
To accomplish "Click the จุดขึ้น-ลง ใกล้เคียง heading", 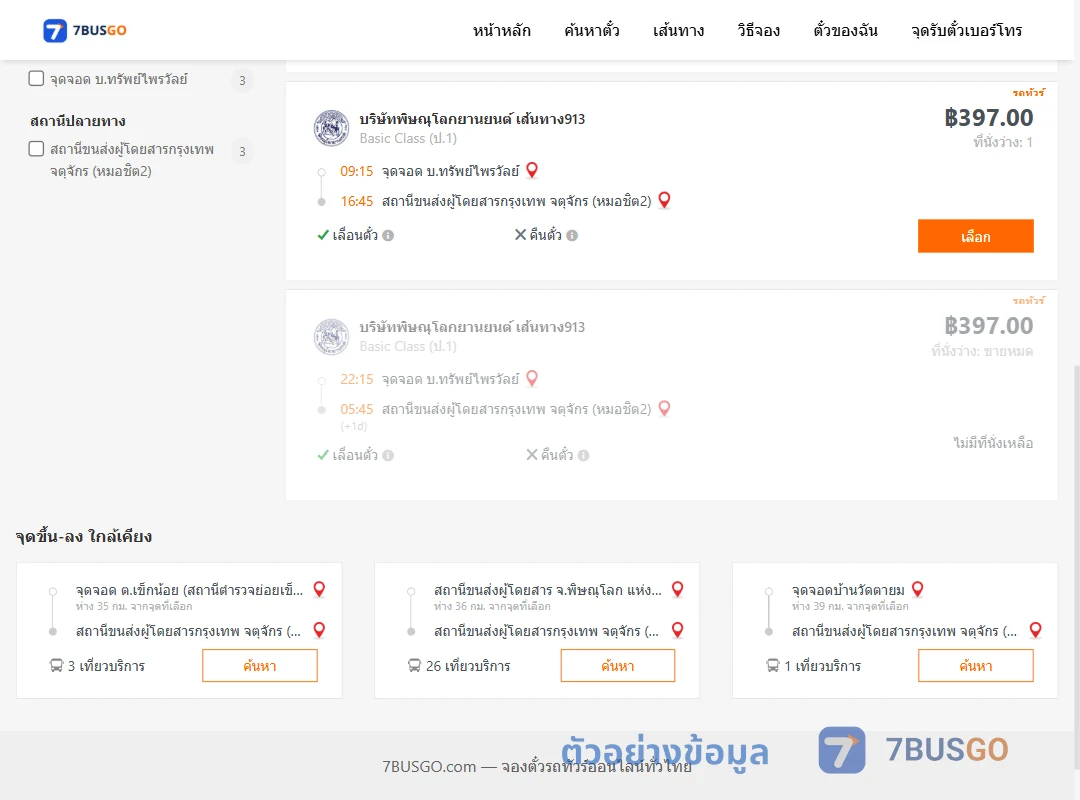I will coord(84,536).
